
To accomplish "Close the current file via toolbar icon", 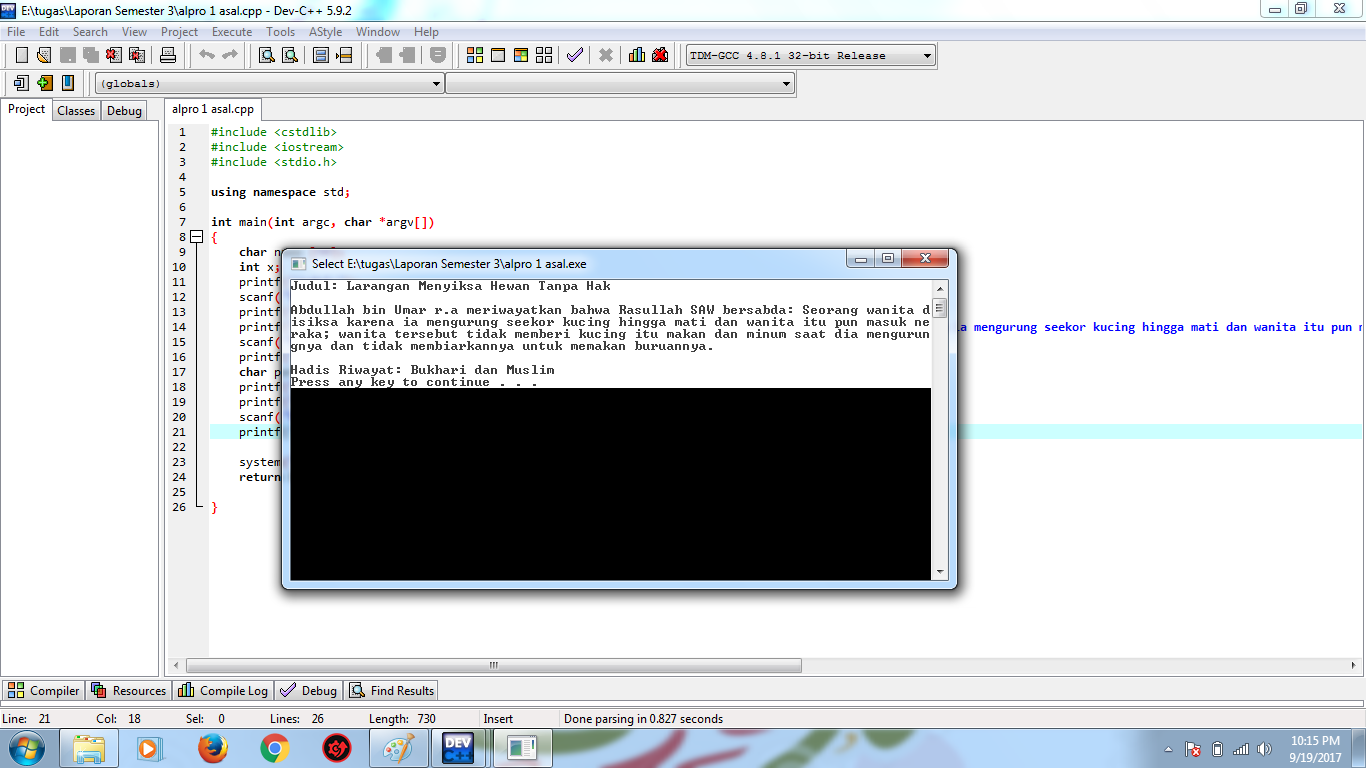I will [x=113, y=55].
